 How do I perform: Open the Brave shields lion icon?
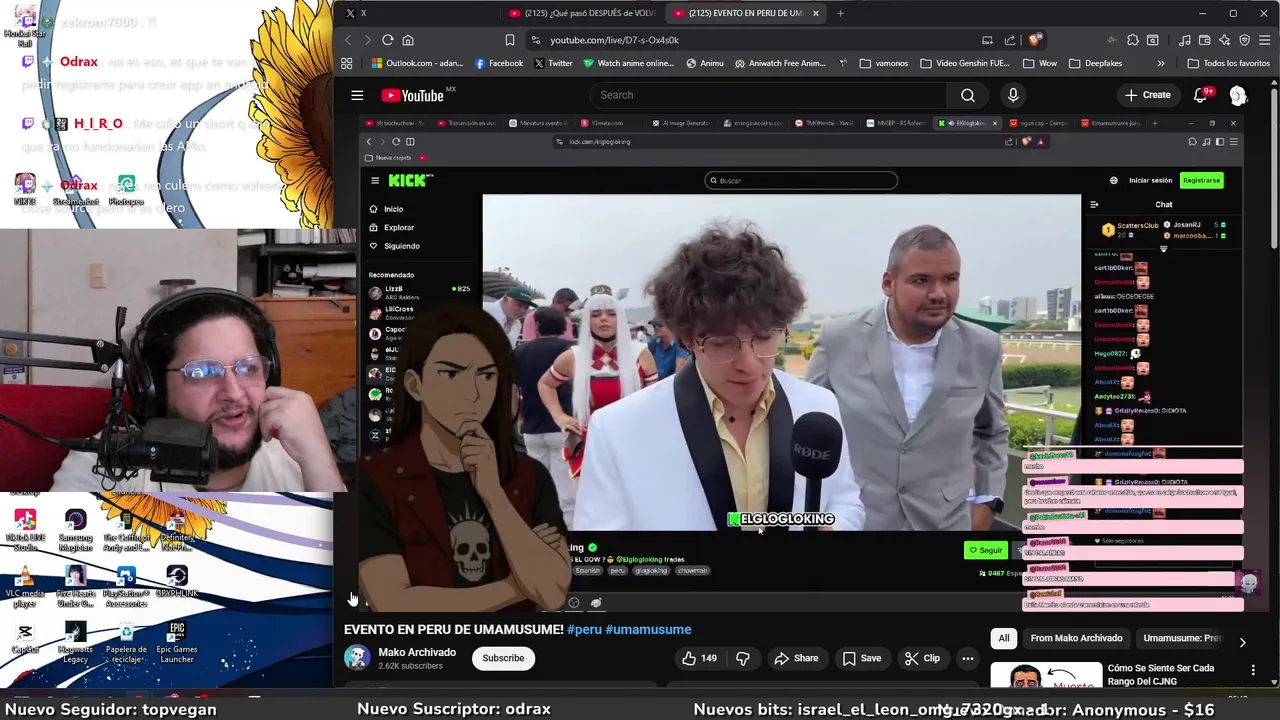point(1034,40)
